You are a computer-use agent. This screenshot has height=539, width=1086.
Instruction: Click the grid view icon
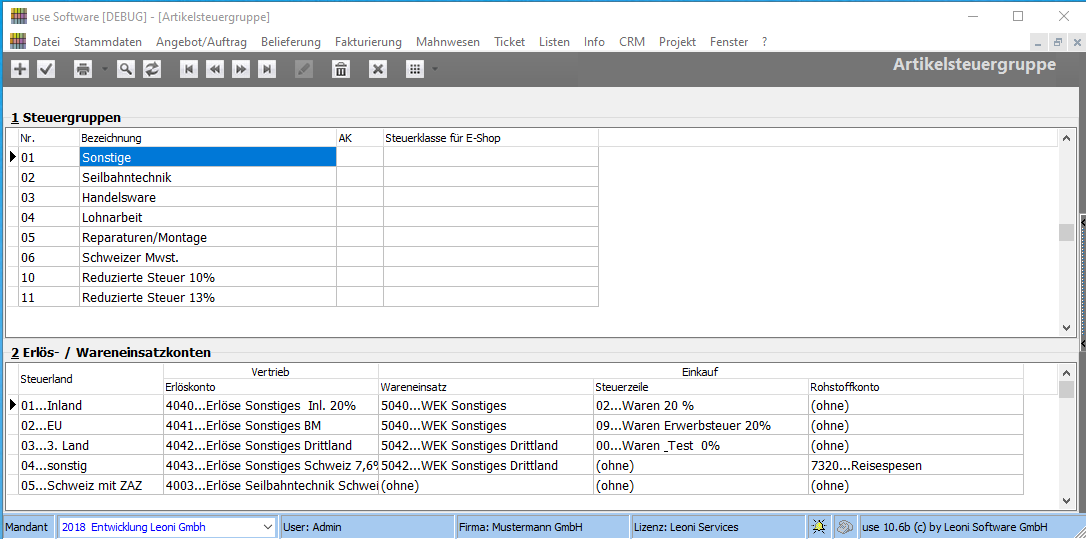click(x=414, y=69)
